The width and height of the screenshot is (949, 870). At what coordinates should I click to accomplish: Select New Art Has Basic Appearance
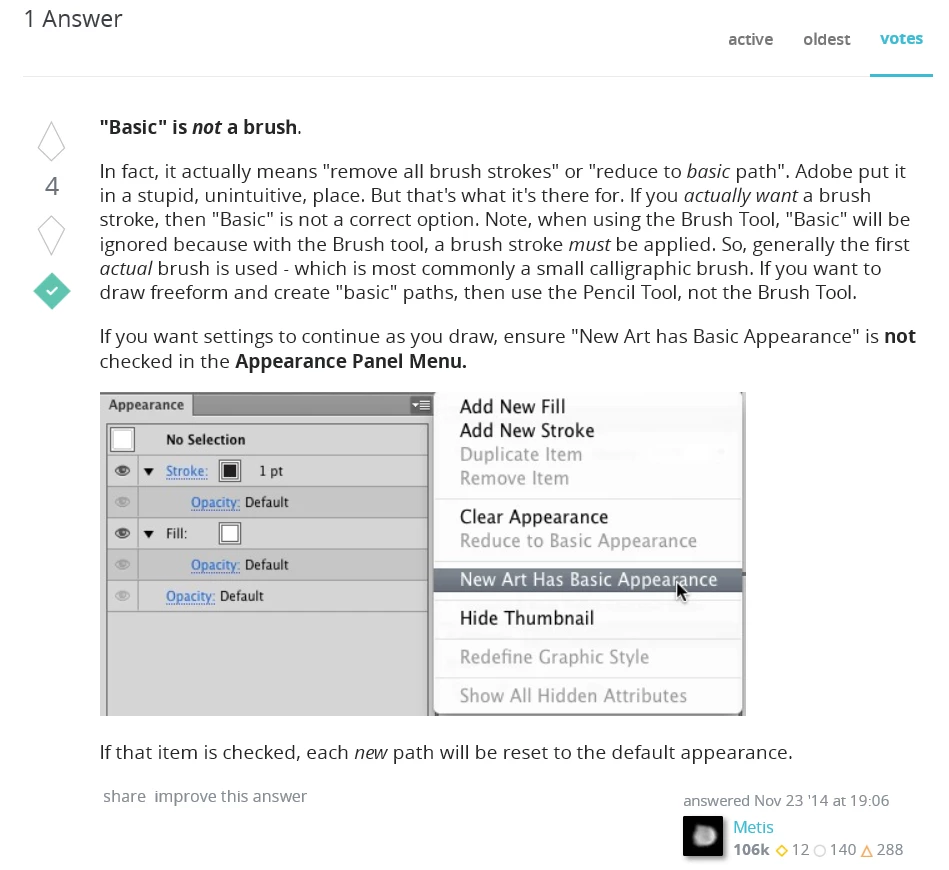pyautogui.click(x=588, y=579)
